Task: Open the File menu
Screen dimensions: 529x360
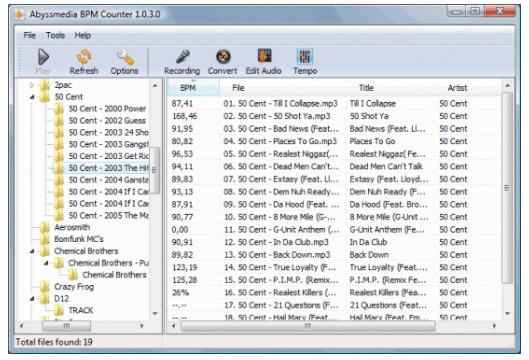Action: (29, 35)
